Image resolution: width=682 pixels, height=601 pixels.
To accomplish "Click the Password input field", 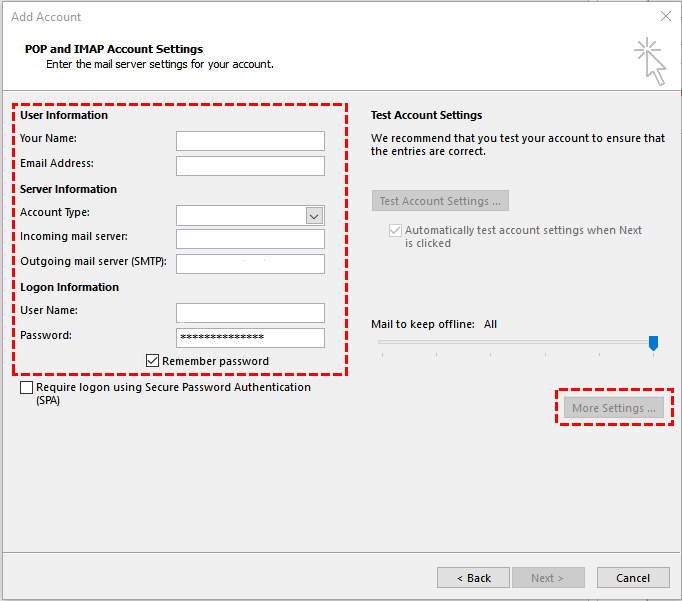I will (x=250, y=338).
